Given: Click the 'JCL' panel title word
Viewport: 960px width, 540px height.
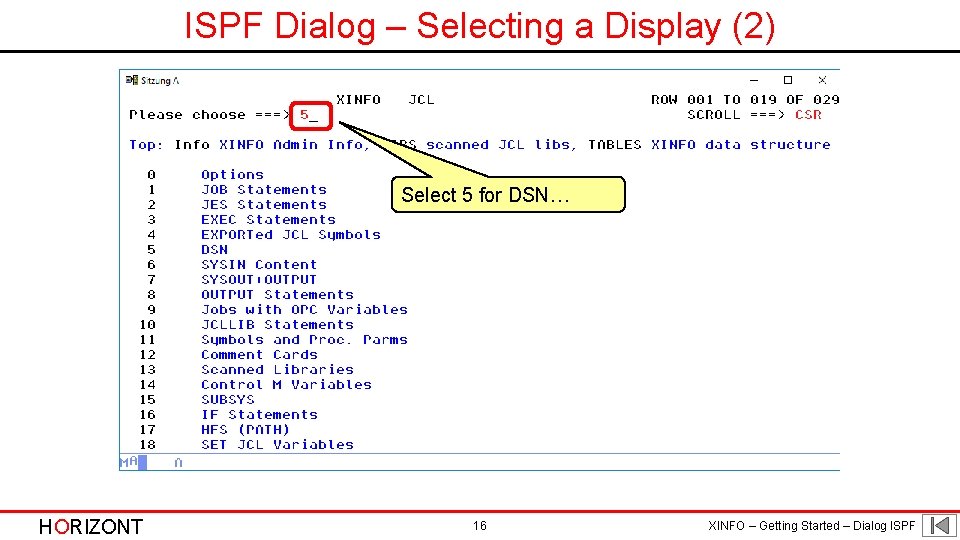Looking at the screenshot, I should pos(421,100).
